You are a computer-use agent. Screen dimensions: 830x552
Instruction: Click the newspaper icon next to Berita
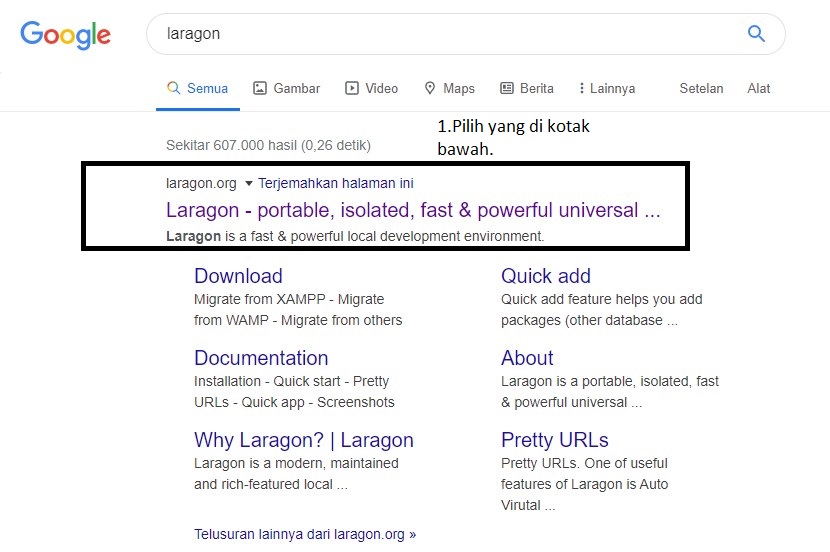[x=507, y=88]
